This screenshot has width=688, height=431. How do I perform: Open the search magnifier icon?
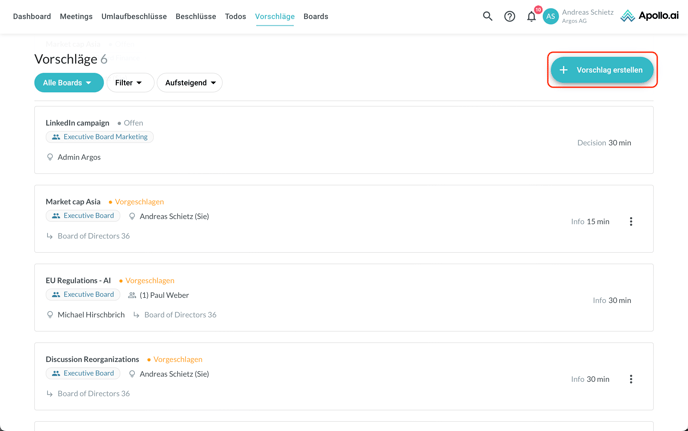pos(487,16)
